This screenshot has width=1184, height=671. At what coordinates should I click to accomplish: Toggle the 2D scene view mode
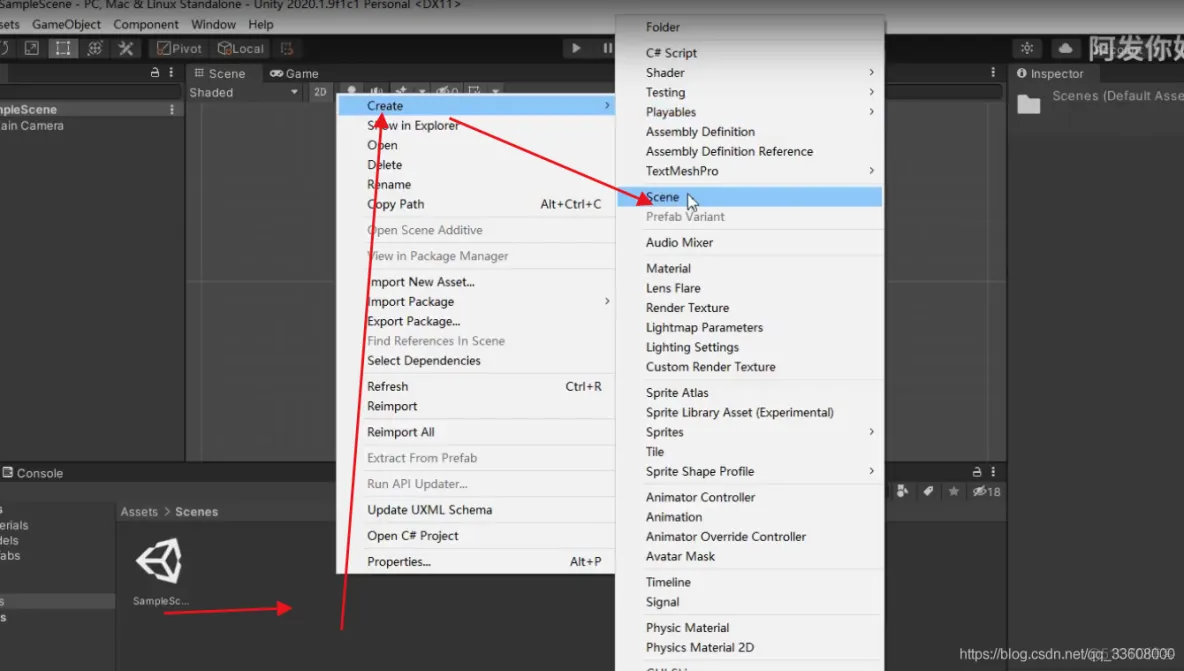320,92
